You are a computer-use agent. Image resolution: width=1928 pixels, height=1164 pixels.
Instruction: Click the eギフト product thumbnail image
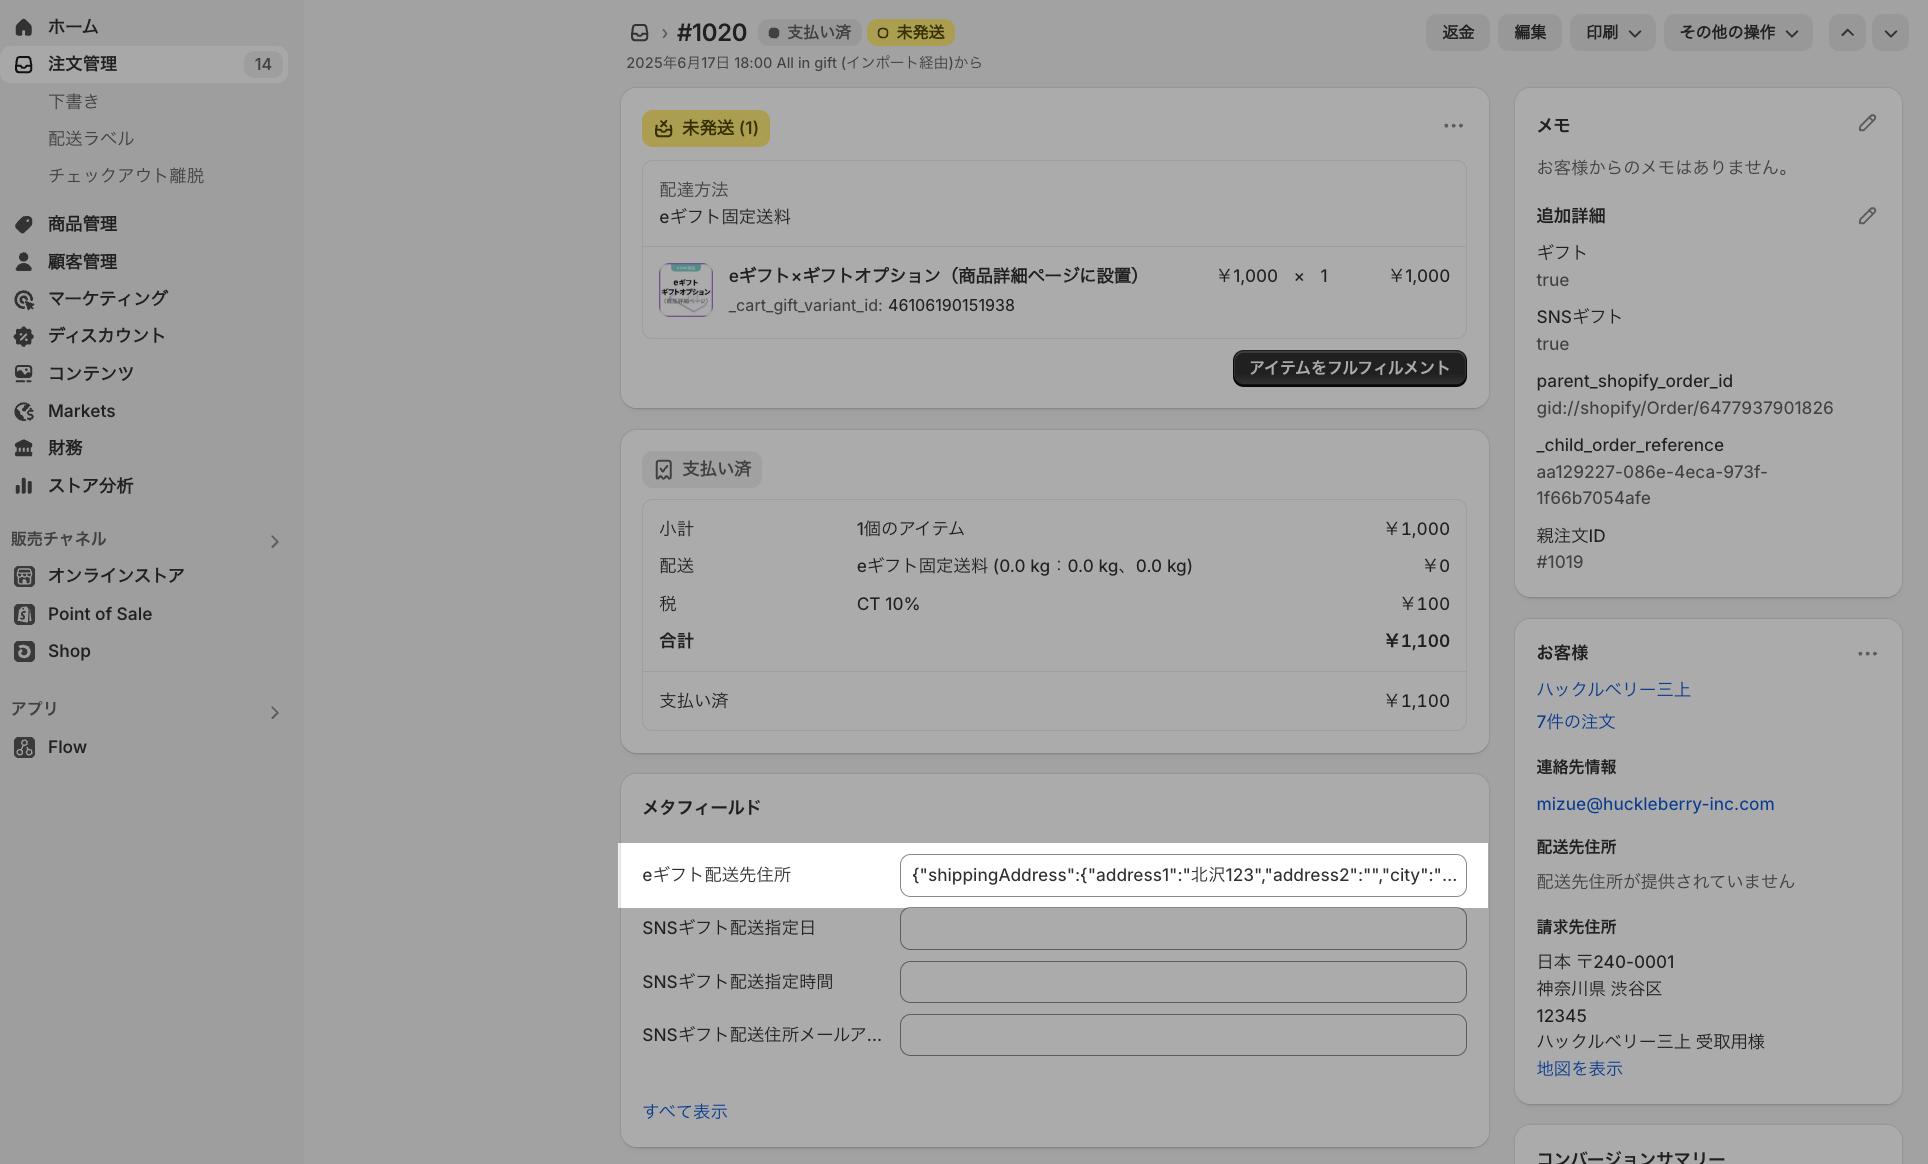(x=686, y=290)
